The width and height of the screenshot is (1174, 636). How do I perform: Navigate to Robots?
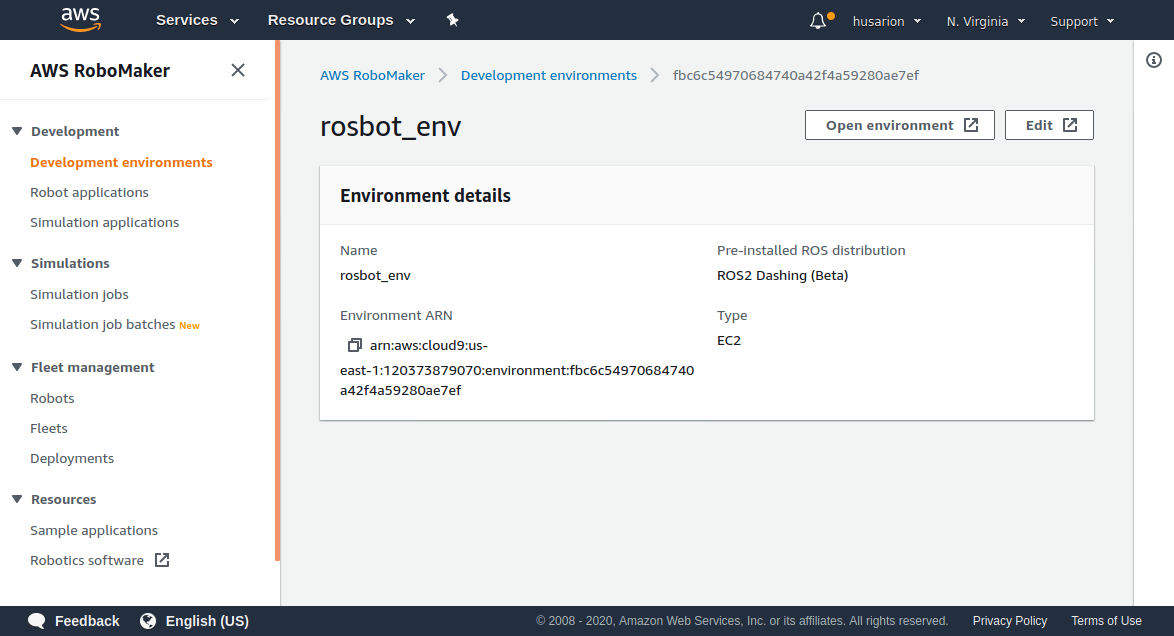tap(52, 399)
